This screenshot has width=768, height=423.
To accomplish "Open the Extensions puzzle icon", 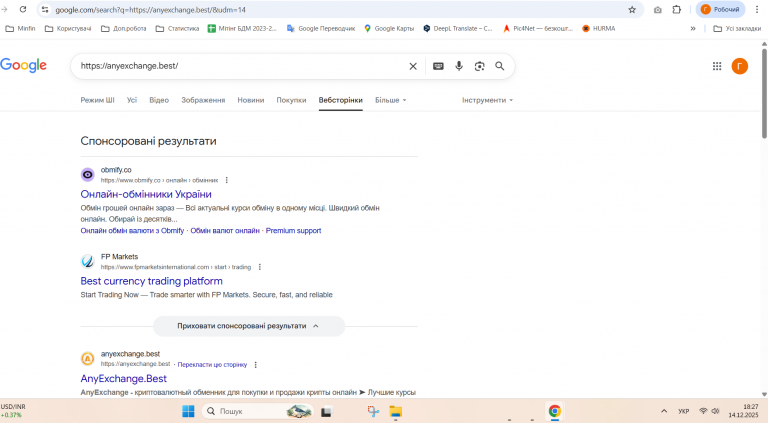I will 676,9.
